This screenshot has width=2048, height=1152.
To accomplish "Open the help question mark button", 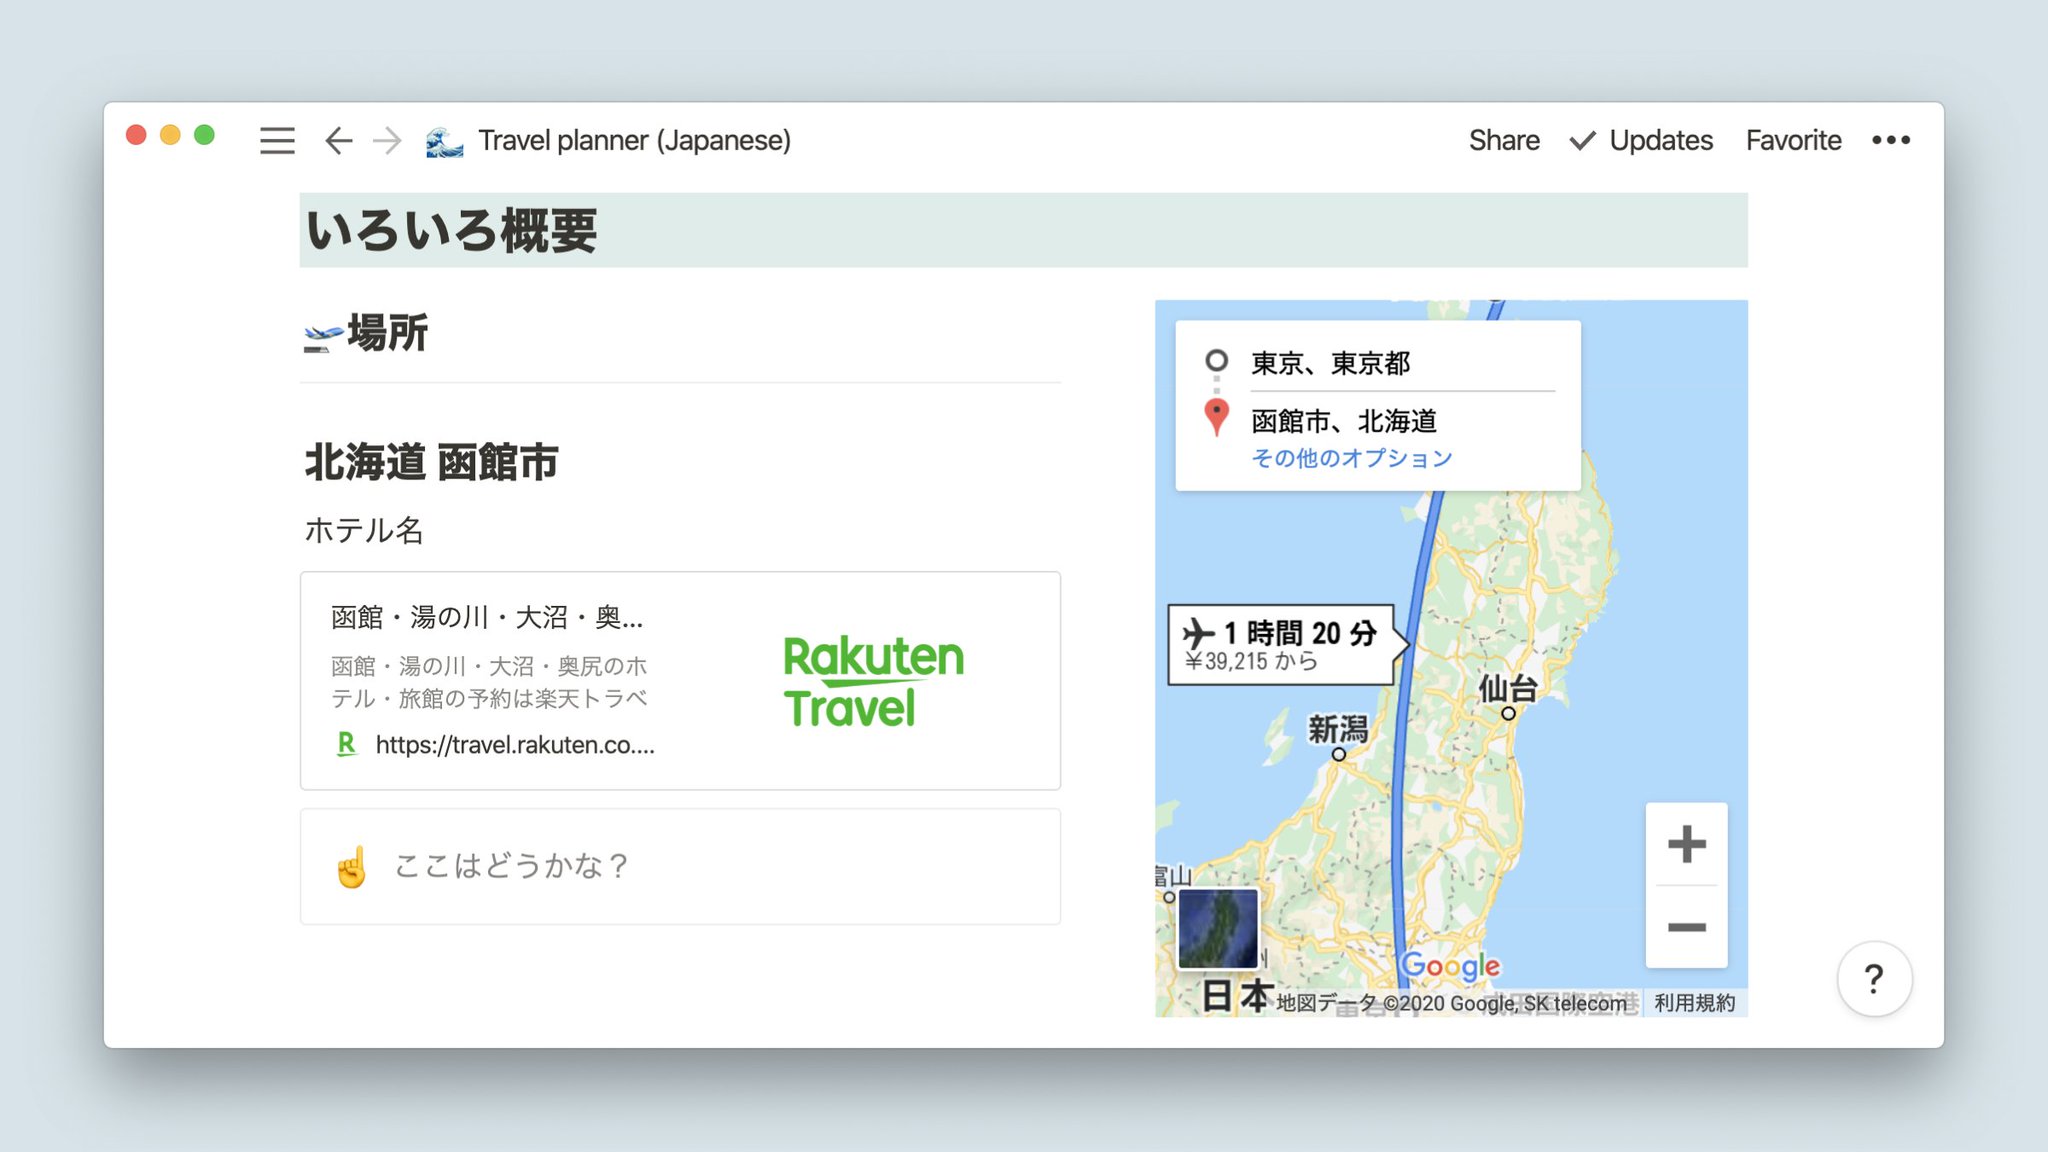I will [x=1874, y=978].
